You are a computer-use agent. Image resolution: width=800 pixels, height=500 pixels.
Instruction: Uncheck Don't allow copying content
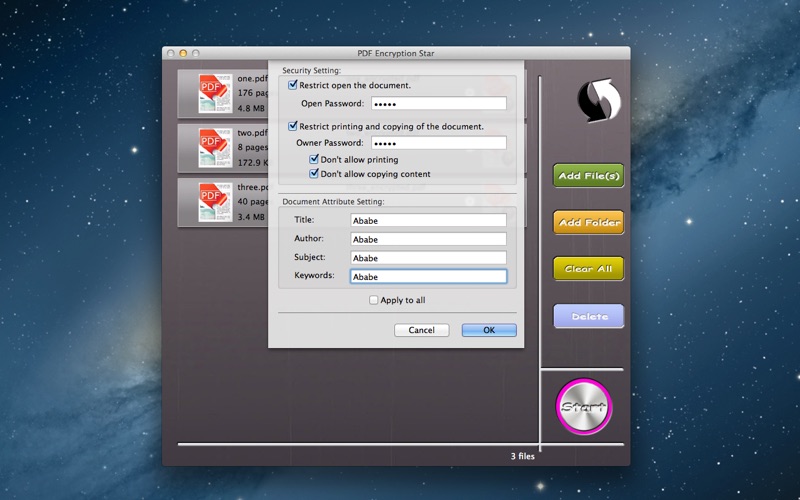[x=314, y=174]
